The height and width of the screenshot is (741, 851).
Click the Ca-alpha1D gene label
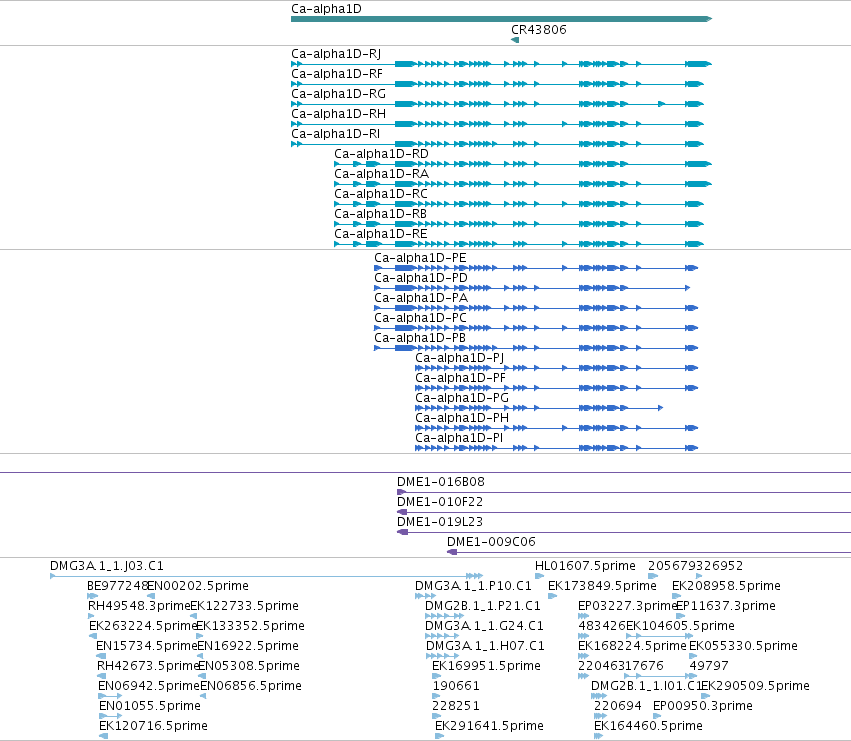[x=326, y=9]
